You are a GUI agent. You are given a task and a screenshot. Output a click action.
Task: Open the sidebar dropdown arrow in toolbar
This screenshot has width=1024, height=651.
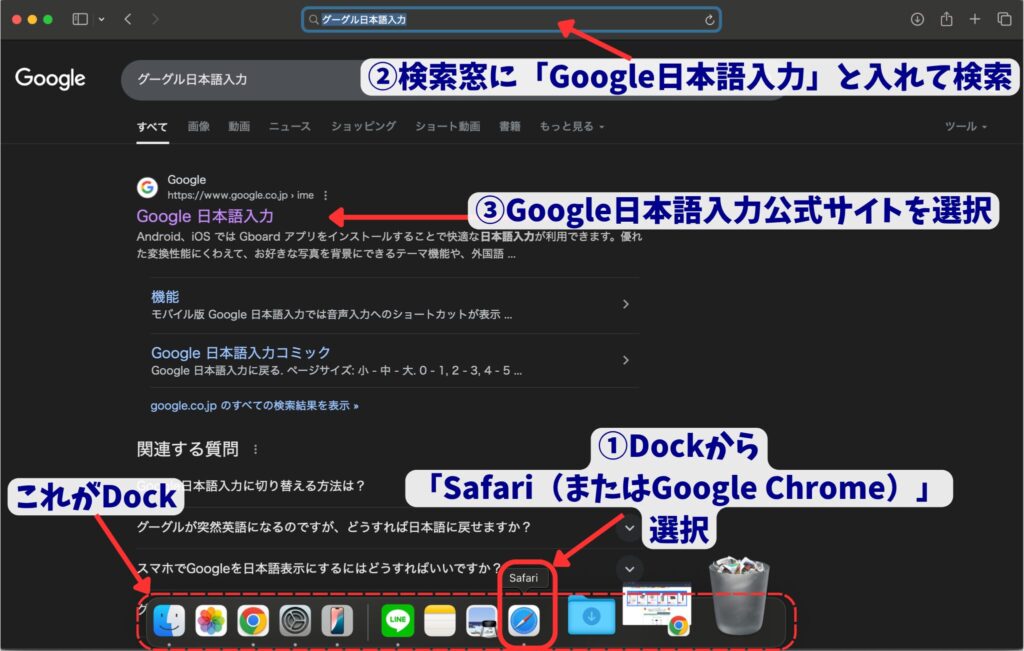pyautogui.click(x=101, y=20)
